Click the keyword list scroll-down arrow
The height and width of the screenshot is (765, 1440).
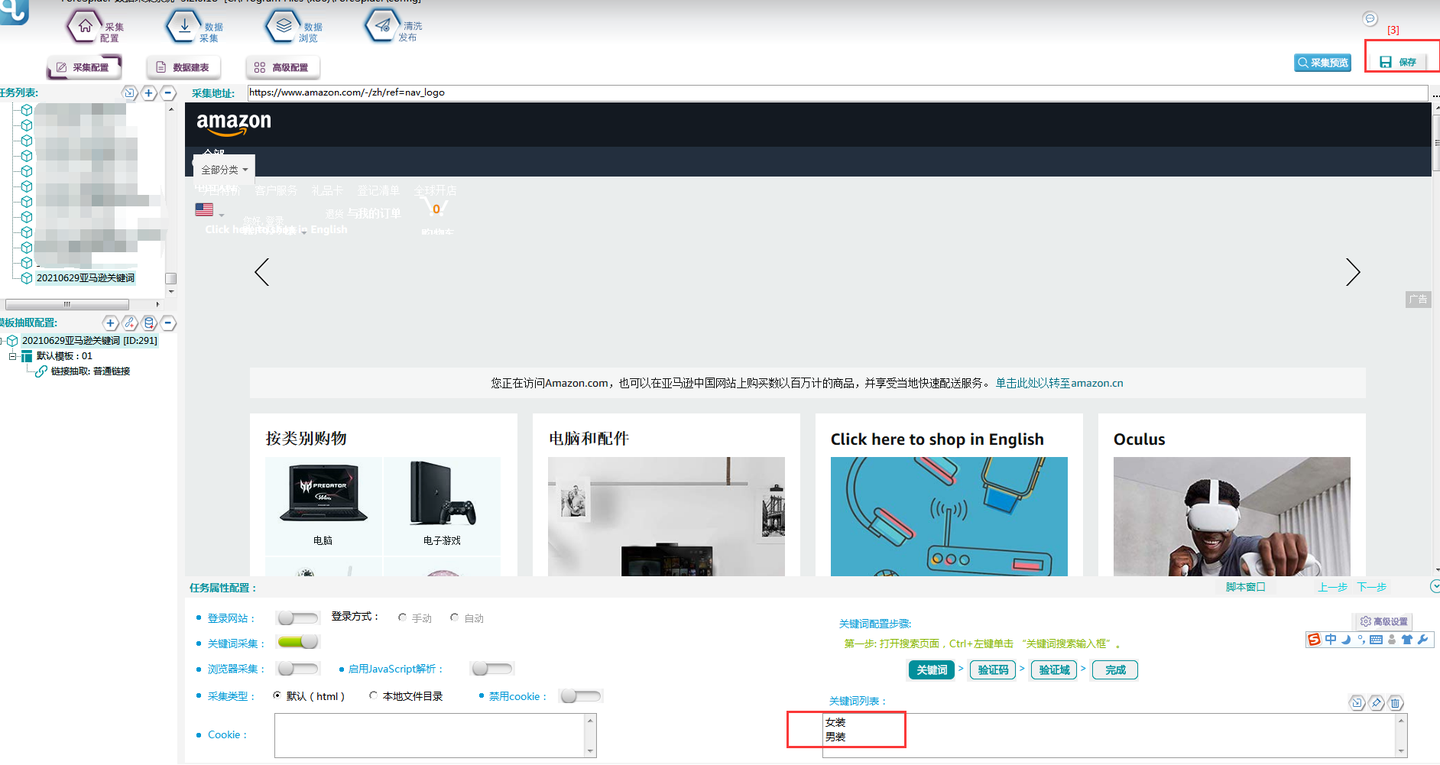coord(1401,750)
